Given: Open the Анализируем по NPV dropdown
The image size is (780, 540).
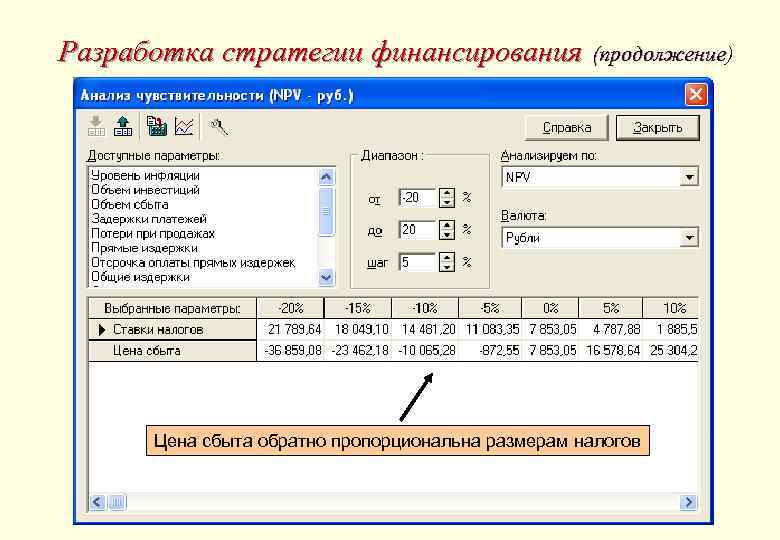Looking at the screenshot, I should [689, 177].
